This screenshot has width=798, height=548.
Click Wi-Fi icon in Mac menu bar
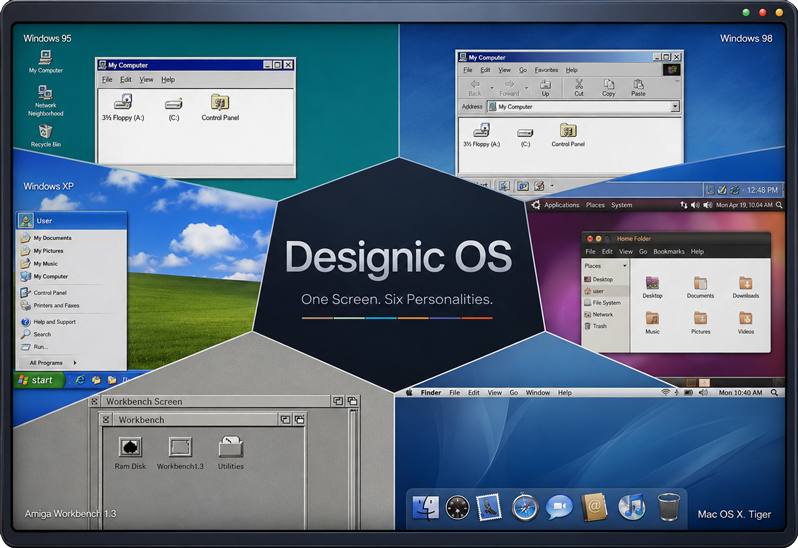point(665,393)
